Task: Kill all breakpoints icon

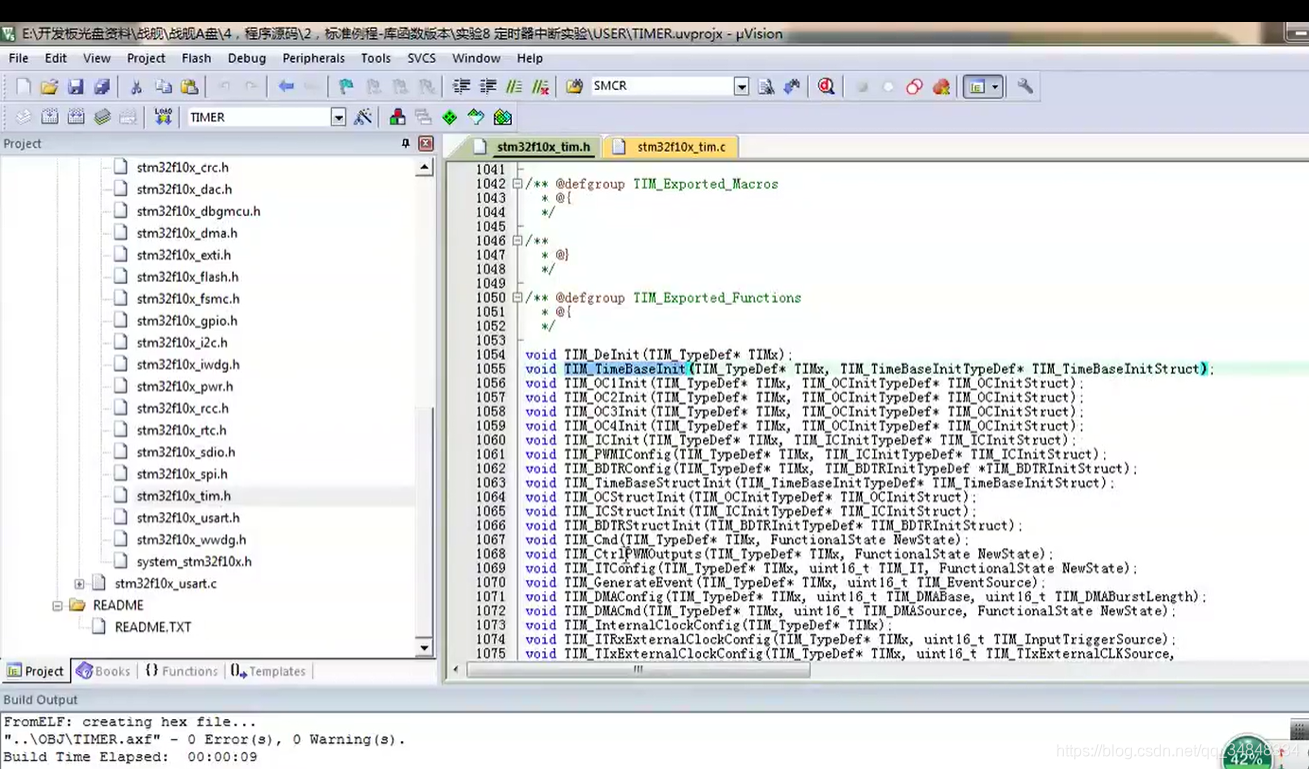Action: tap(941, 87)
